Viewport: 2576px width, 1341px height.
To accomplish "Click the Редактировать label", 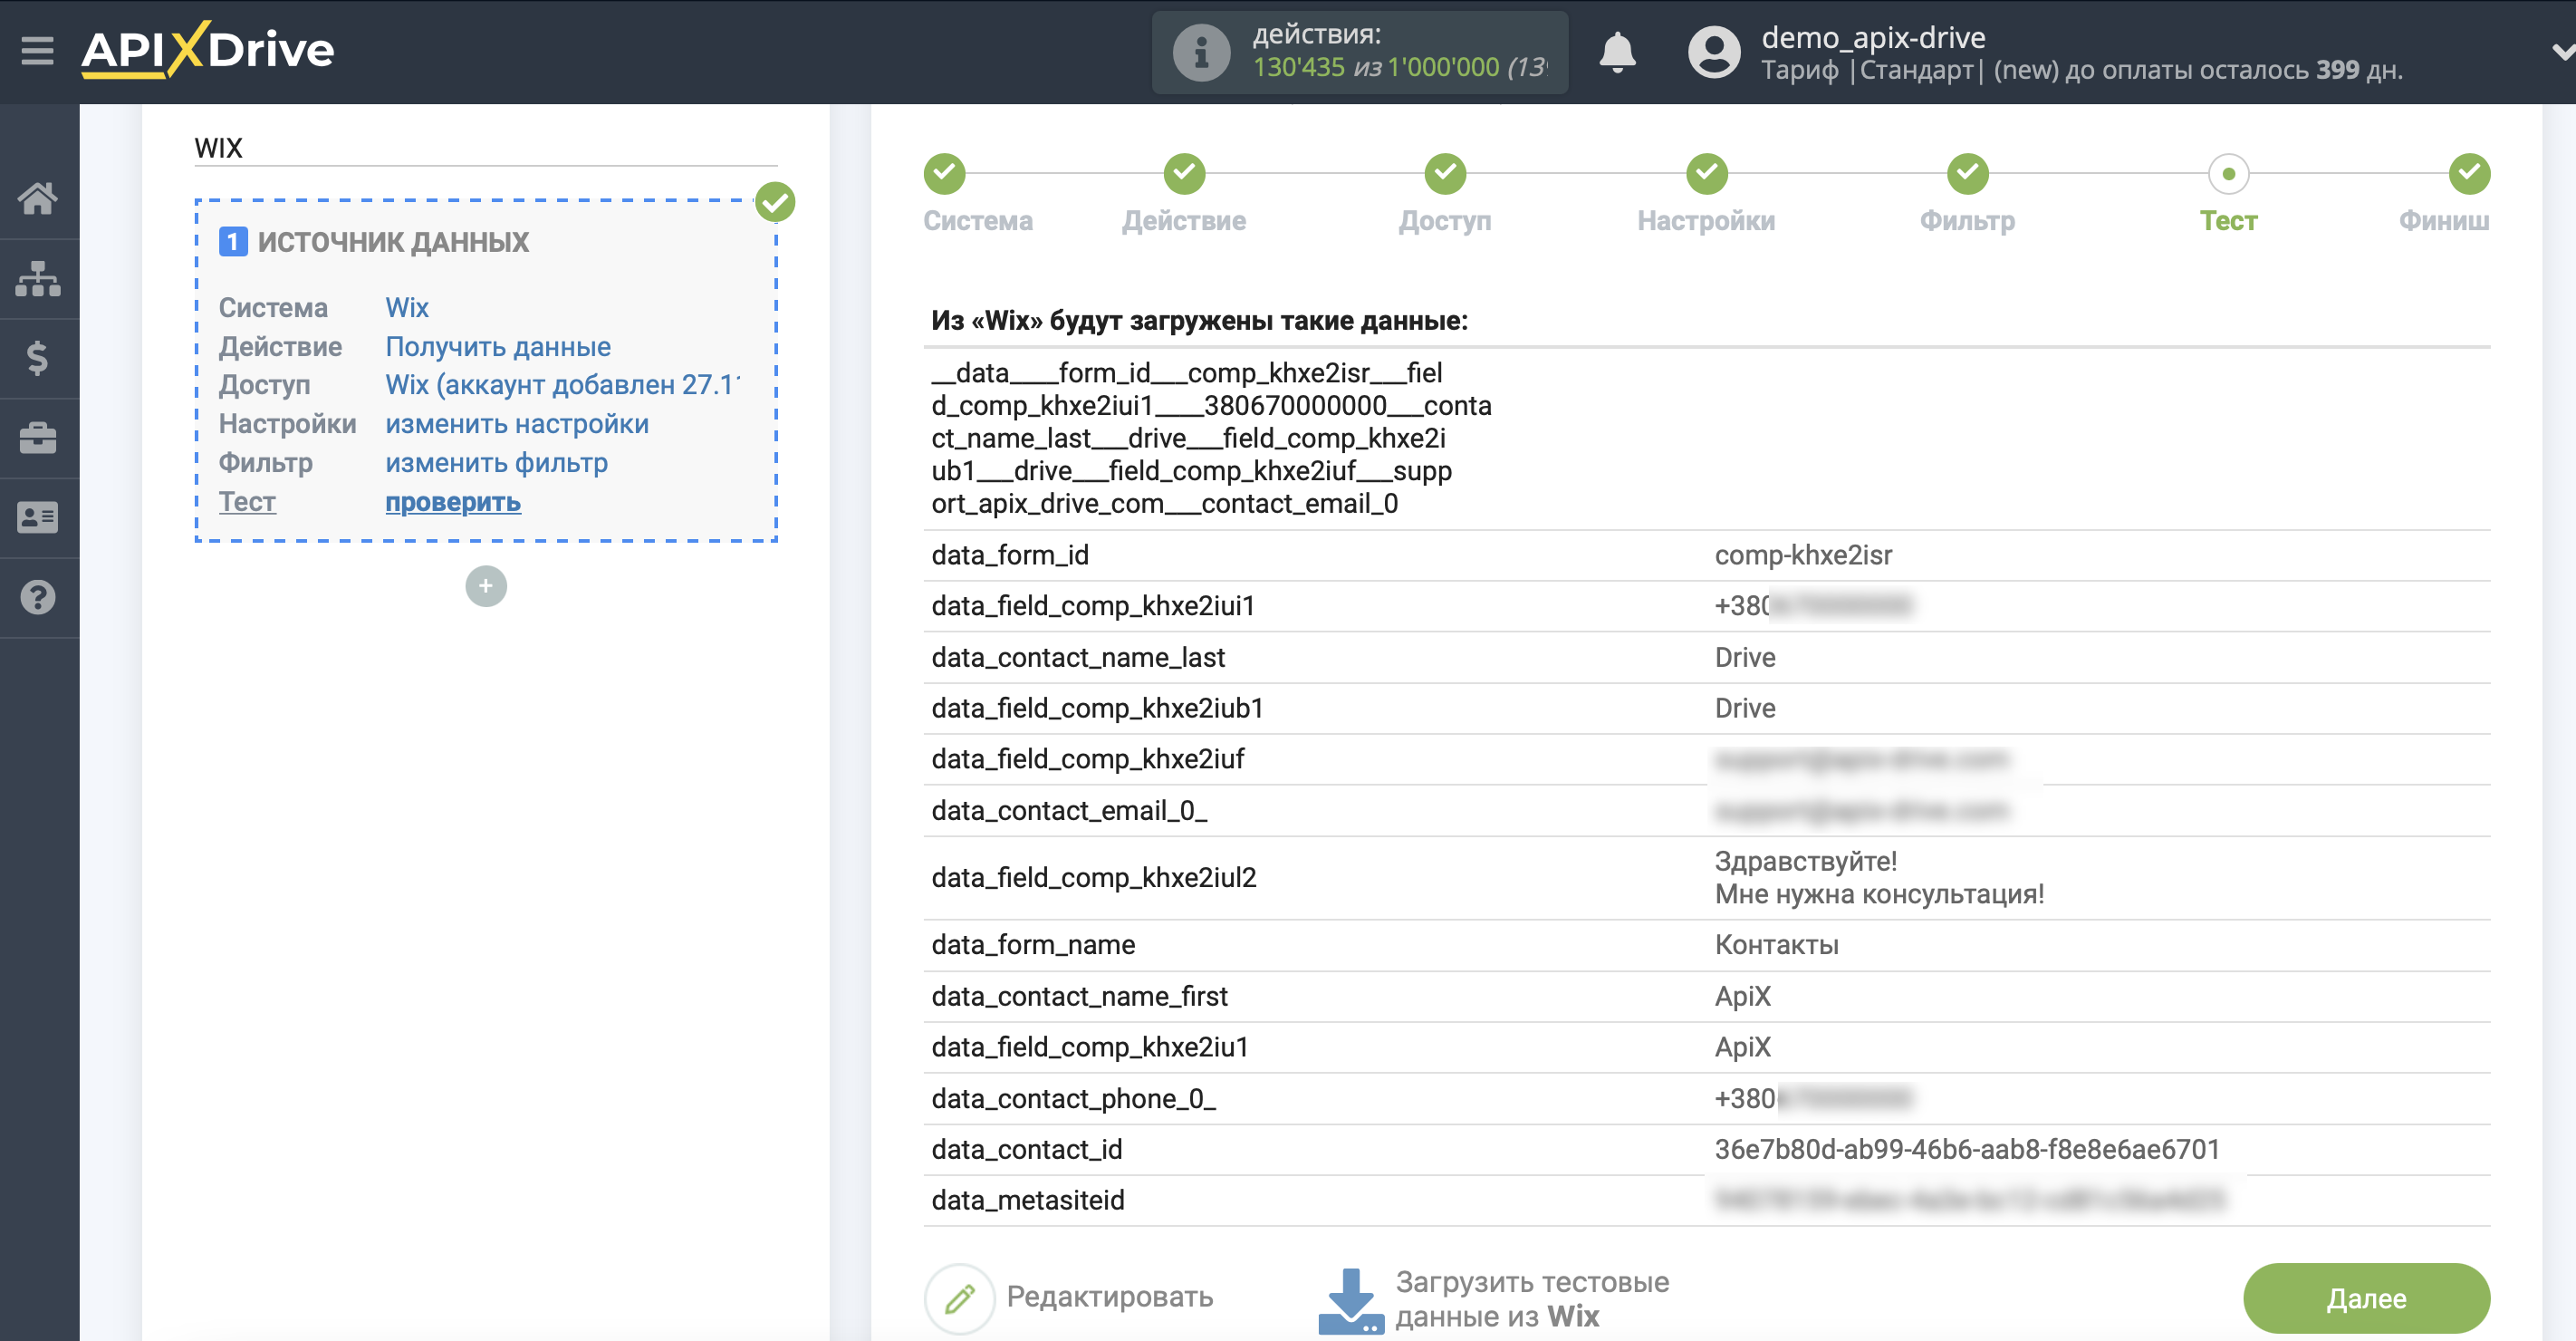I will [1110, 1297].
